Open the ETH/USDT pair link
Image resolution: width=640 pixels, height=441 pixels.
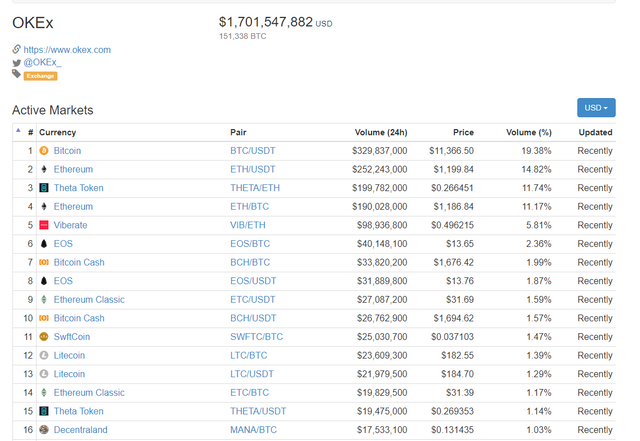(x=253, y=169)
